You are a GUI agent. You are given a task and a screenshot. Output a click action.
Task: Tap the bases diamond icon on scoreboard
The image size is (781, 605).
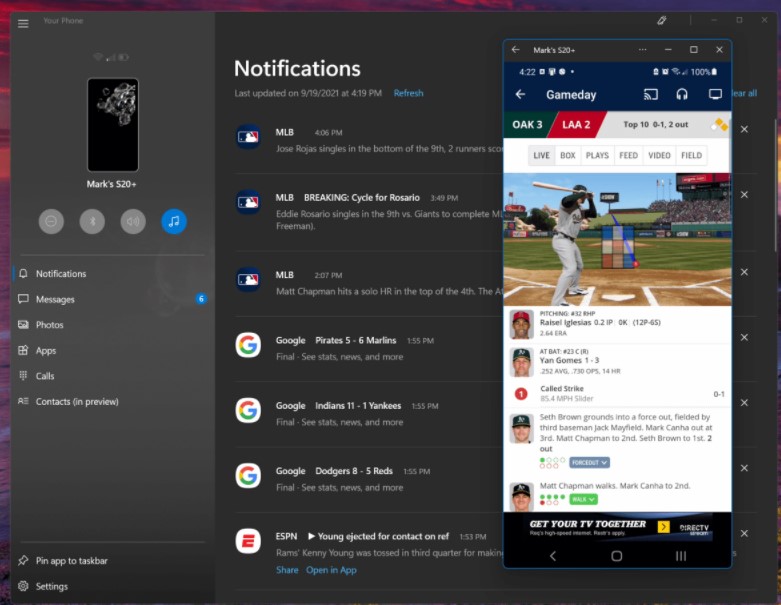coord(720,124)
